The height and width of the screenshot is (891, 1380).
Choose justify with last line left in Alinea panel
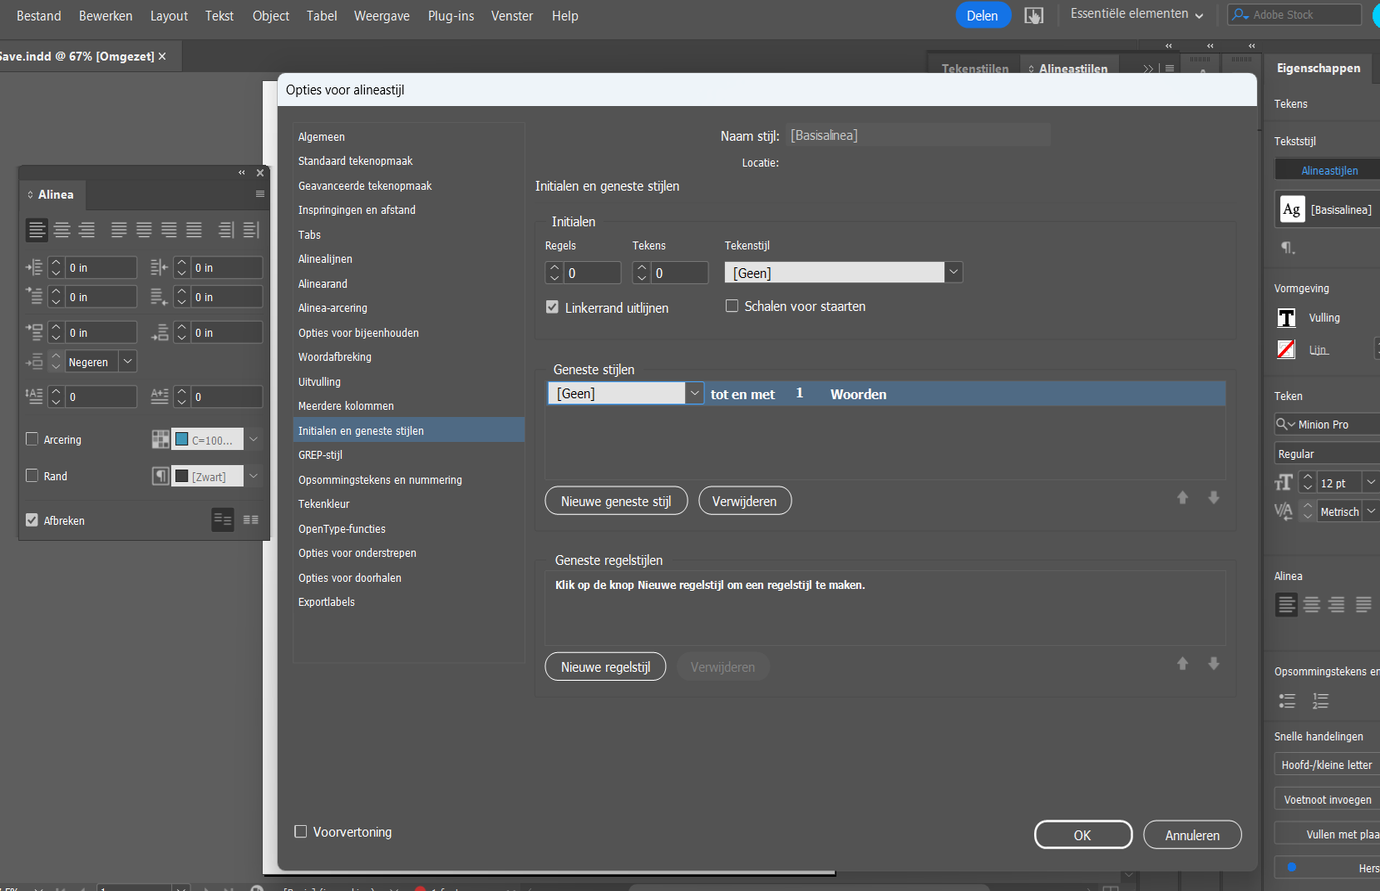[x=119, y=230]
